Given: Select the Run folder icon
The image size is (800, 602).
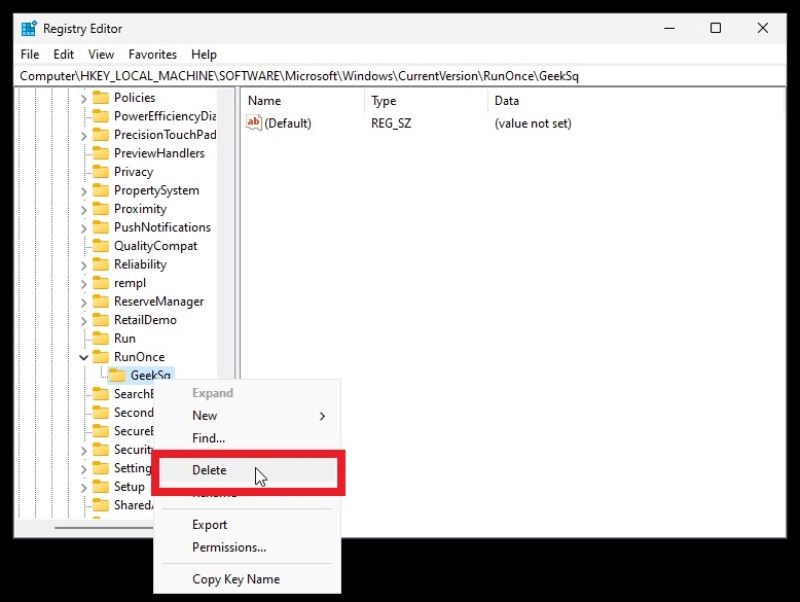Looking at the screenshot, I should tap(101, 338).
